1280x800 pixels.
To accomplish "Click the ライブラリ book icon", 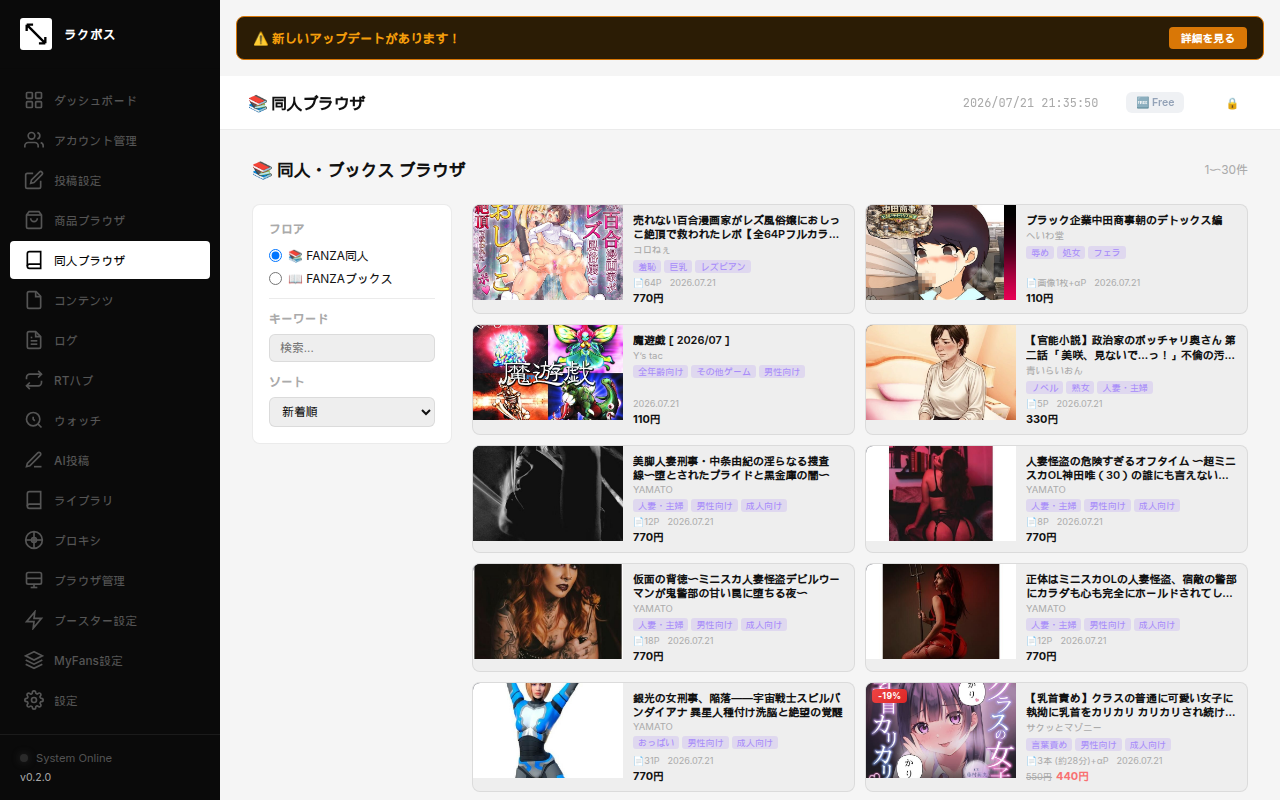I will point(35,500).
